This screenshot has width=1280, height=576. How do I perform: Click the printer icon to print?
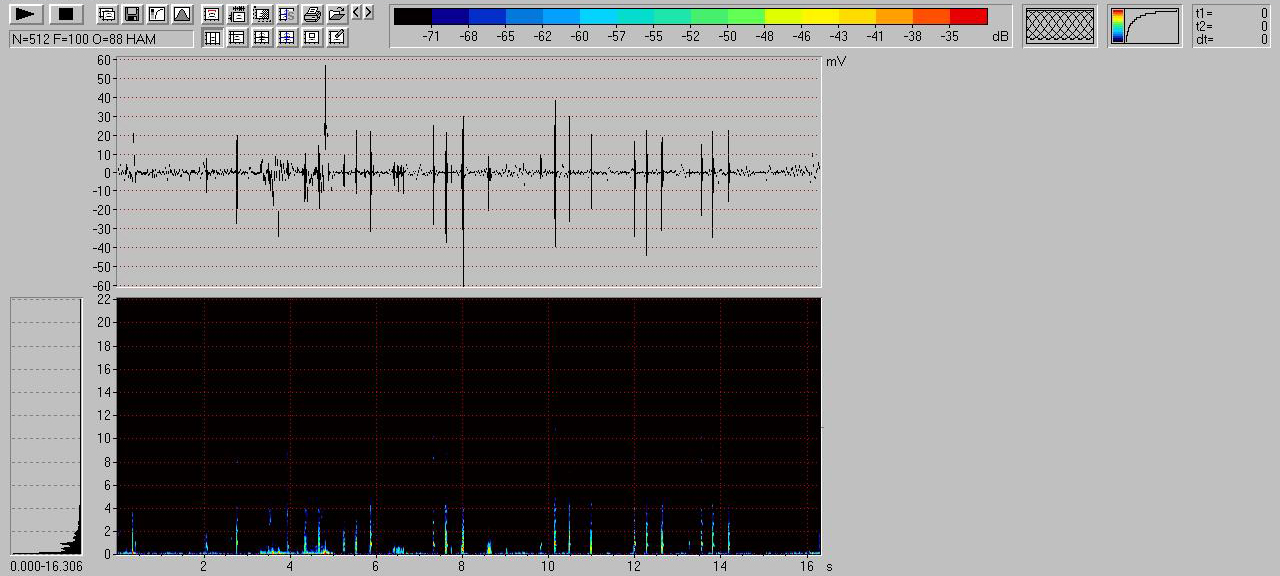[x=312, y=14]
